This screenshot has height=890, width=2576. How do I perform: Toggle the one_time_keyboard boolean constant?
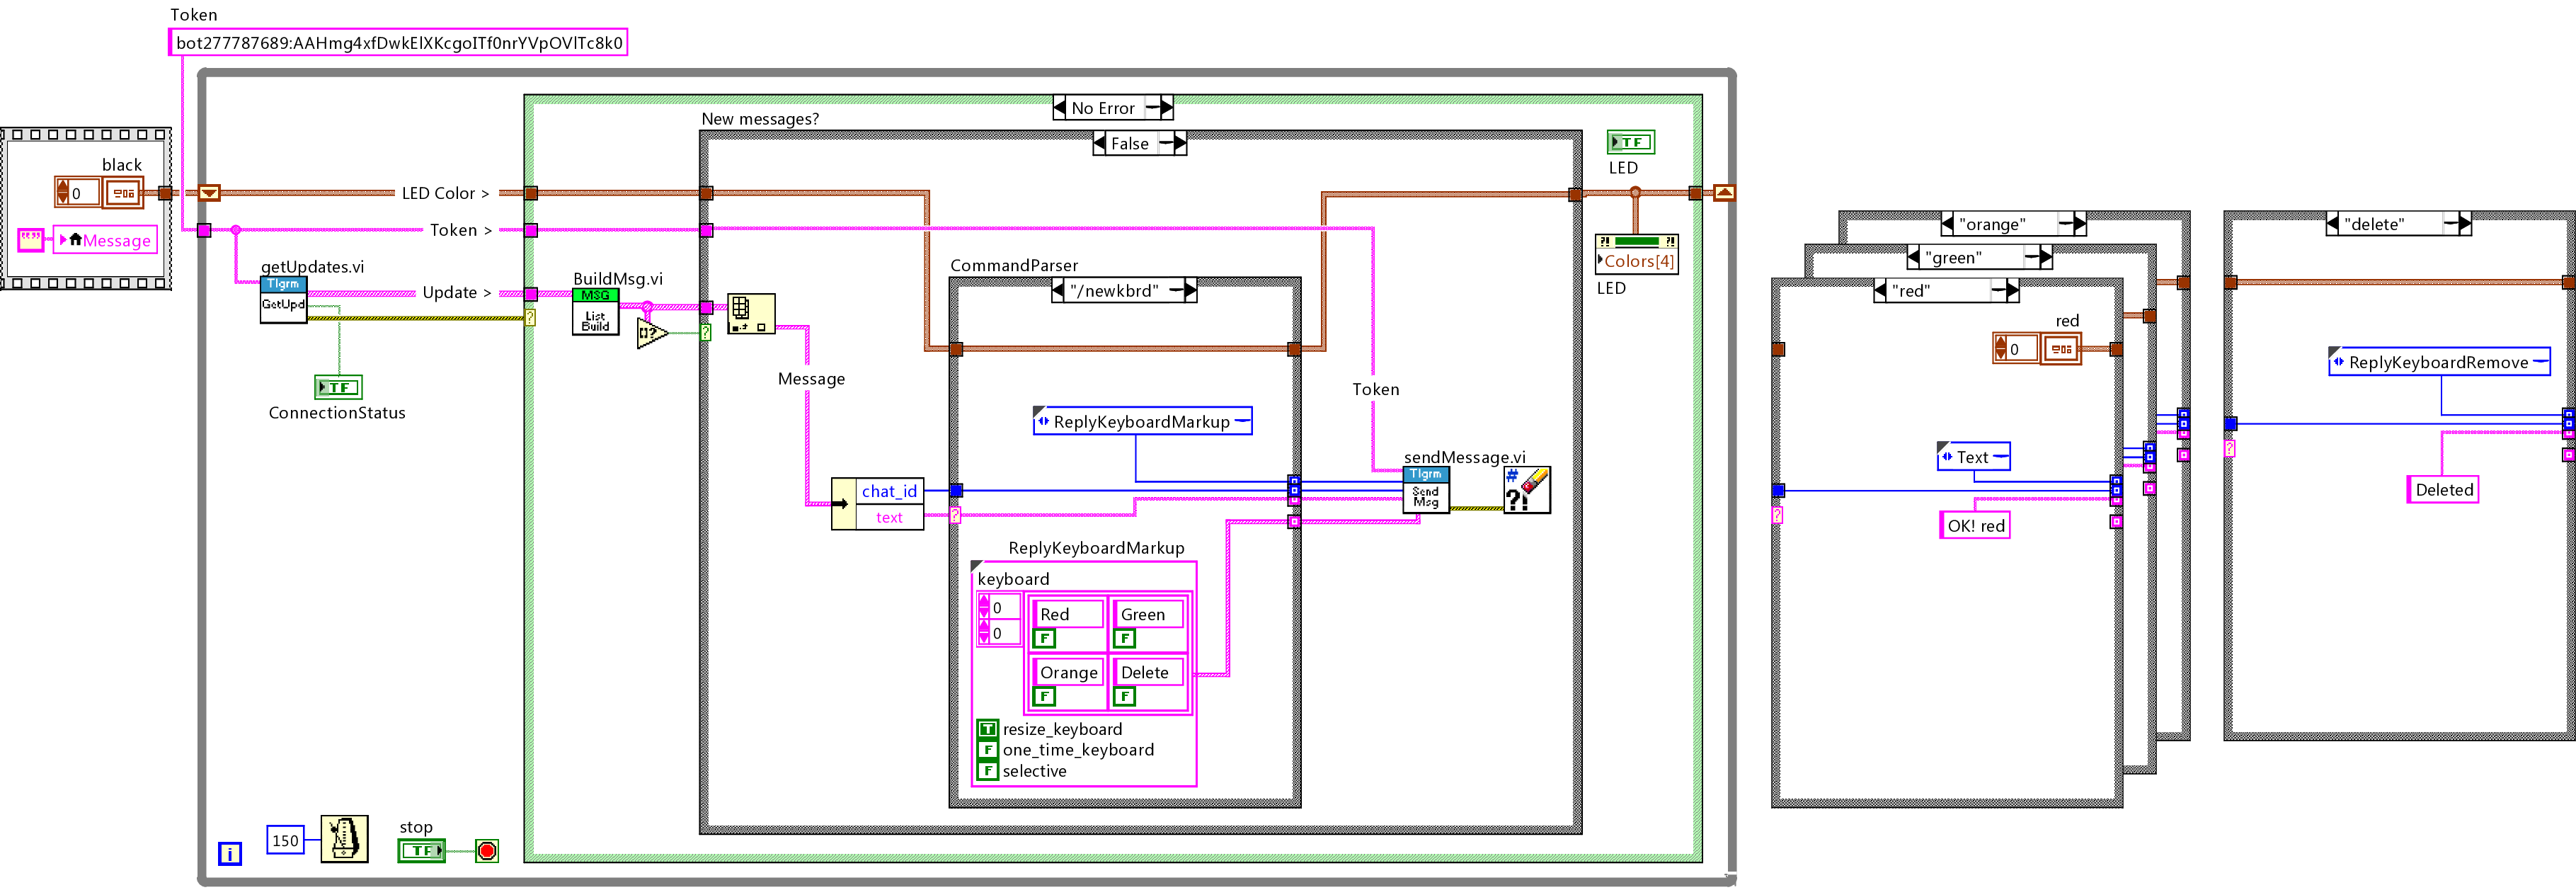click(987, 750)
